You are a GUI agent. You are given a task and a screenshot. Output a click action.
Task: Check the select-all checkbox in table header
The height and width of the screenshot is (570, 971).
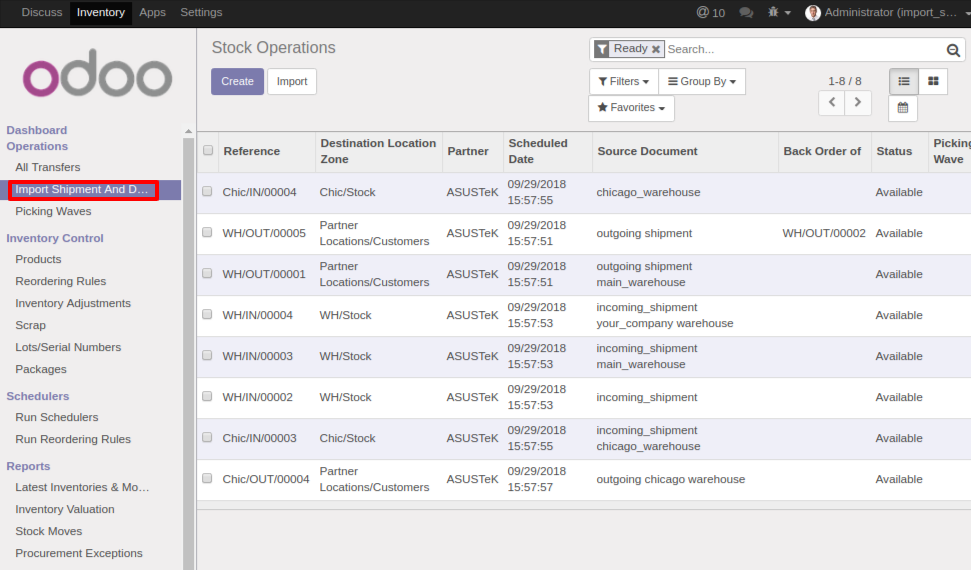[208, 151]
